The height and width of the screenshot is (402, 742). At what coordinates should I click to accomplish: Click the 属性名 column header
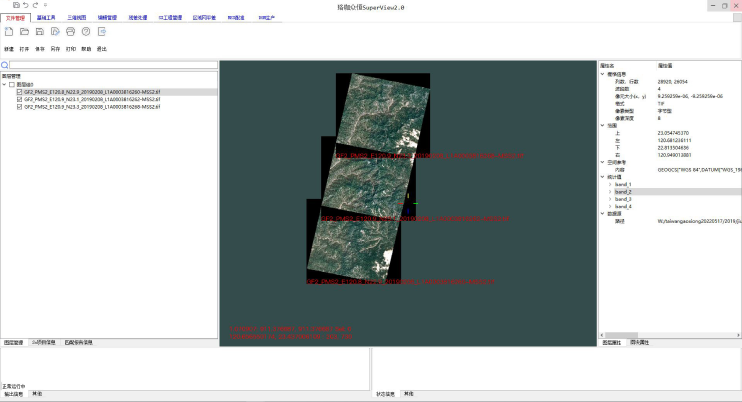point(607,66)
